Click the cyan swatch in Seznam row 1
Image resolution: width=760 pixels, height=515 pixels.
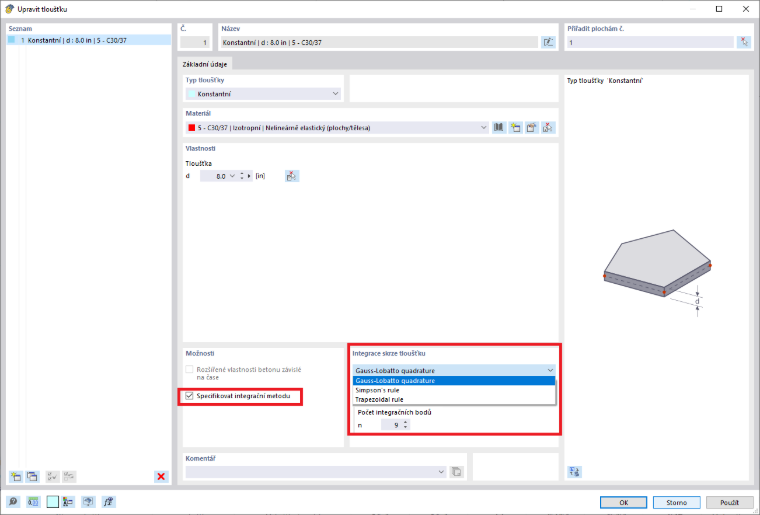click(12, 40)
